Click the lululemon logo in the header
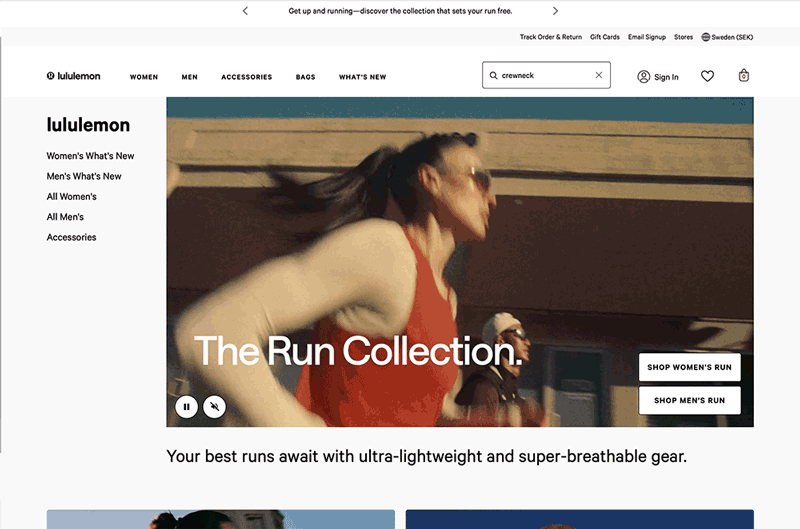This screenshot has width=800, height=529. [73, 76]
